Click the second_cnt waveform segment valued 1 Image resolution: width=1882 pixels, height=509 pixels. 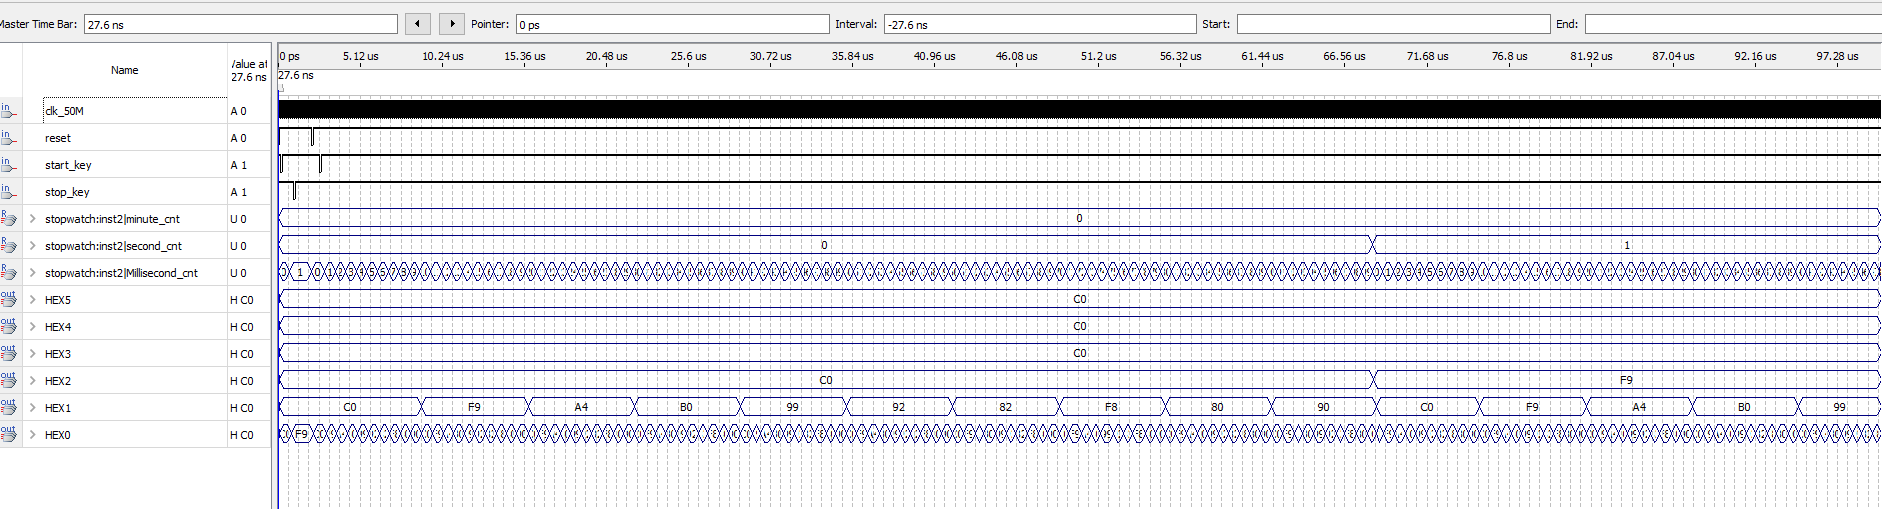point(1626,245)
